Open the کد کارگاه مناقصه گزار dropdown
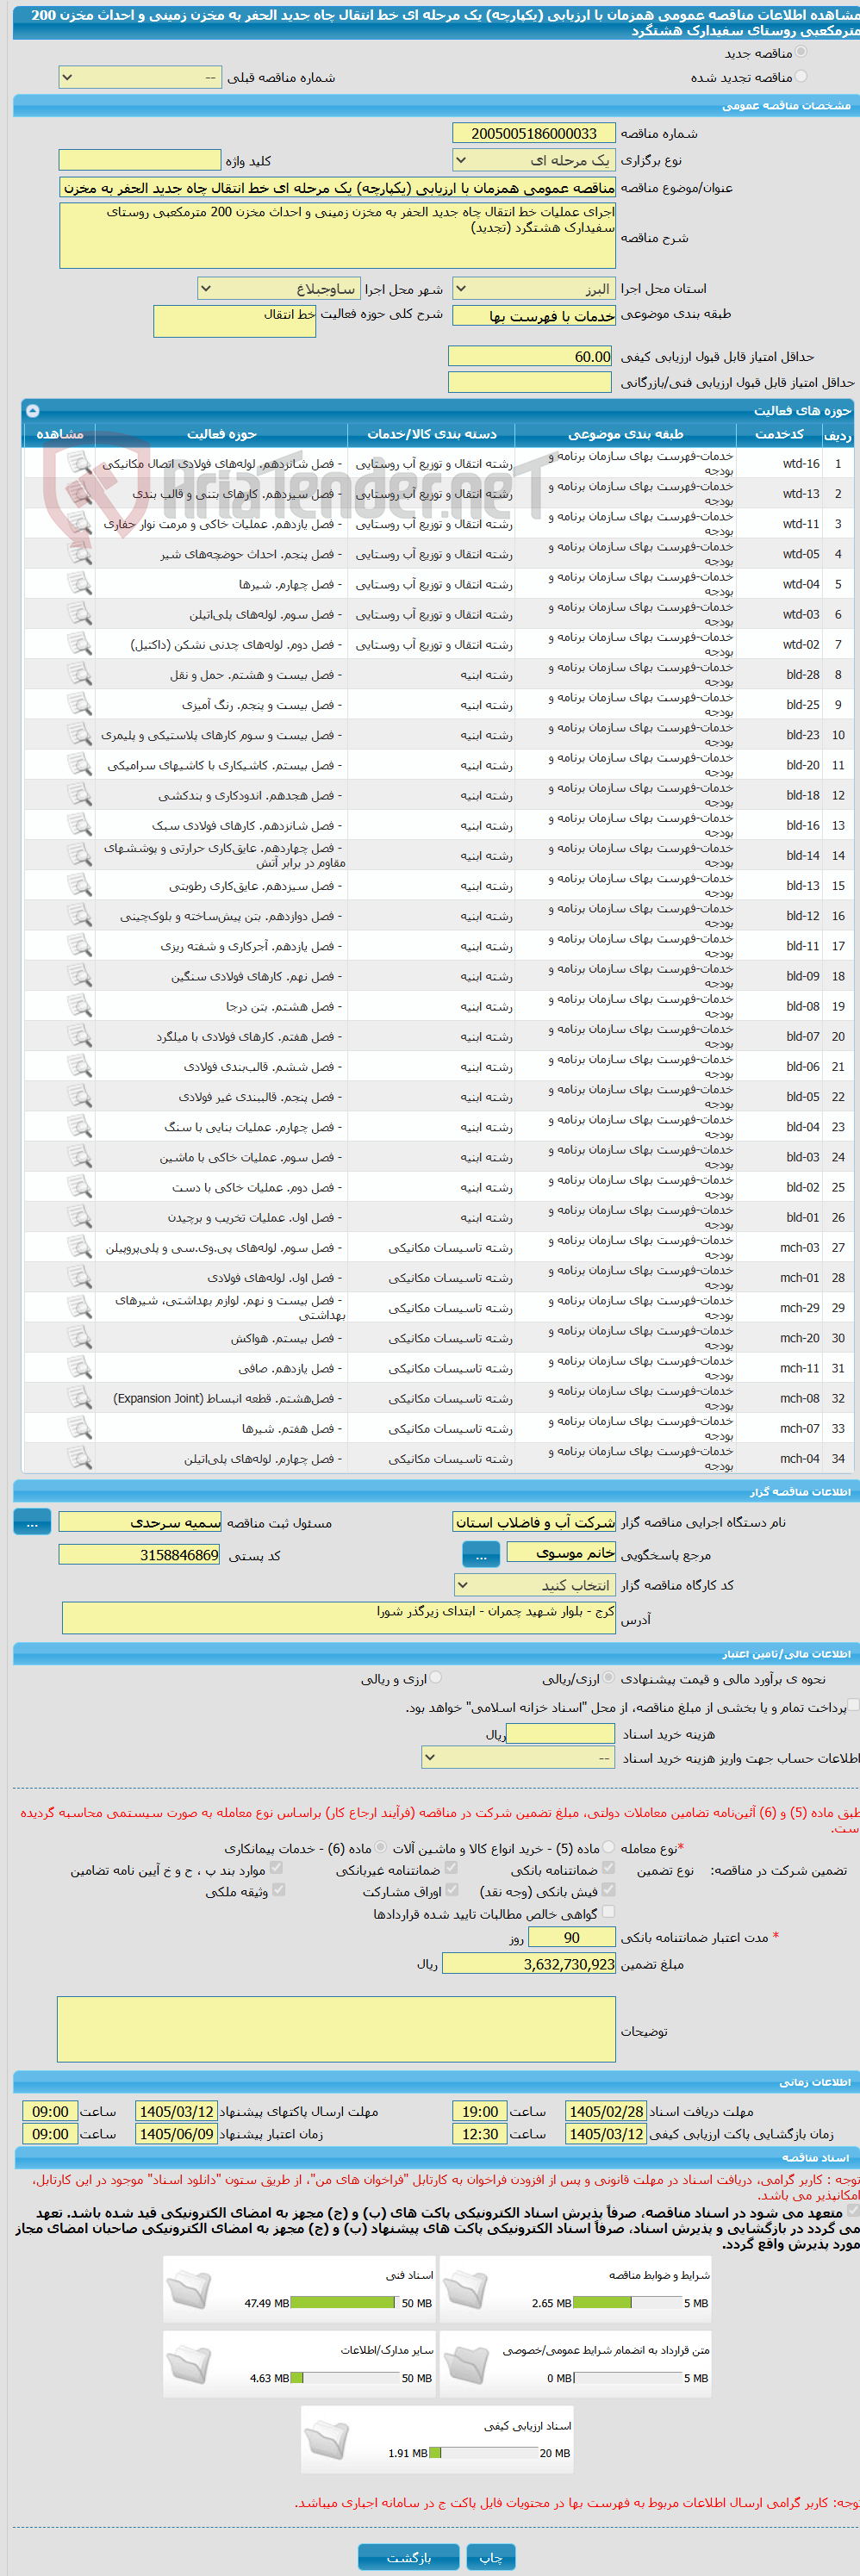 tap(534, 1585)
